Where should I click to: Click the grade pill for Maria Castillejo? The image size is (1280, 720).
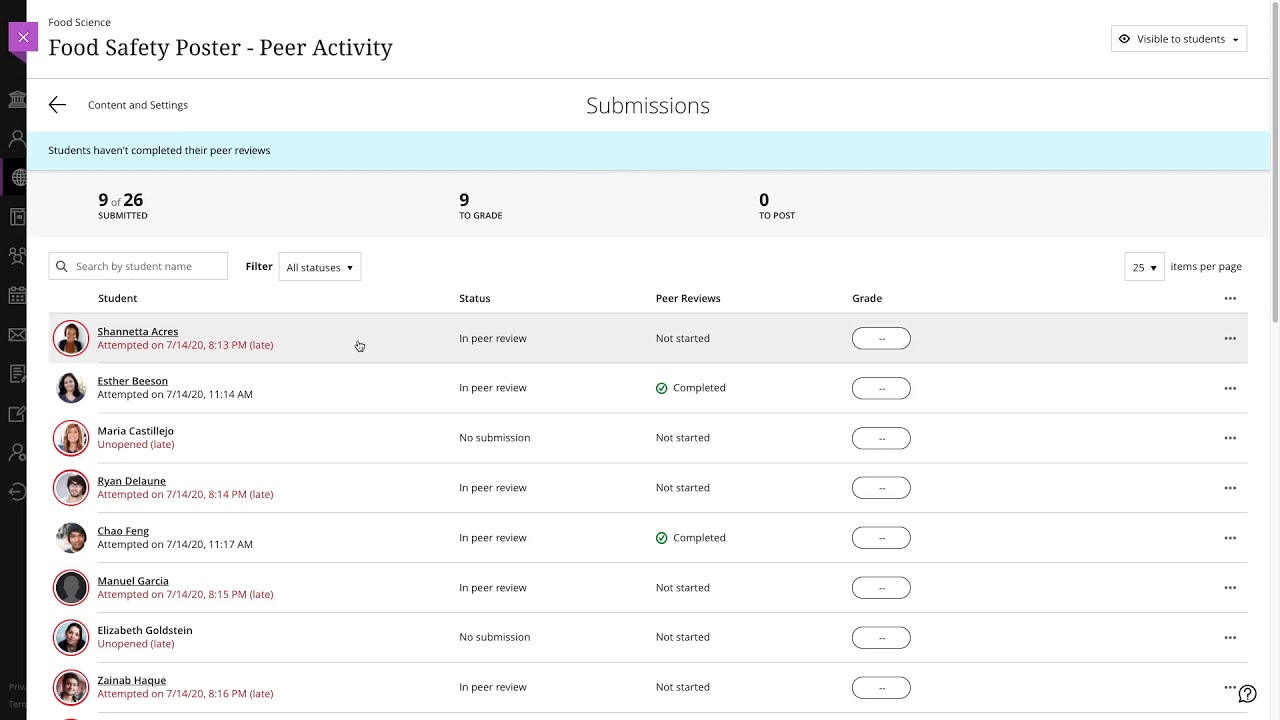pos(881,438)
